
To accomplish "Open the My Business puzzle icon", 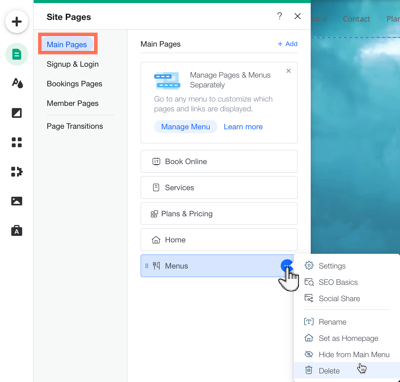I will click(17, 172).
